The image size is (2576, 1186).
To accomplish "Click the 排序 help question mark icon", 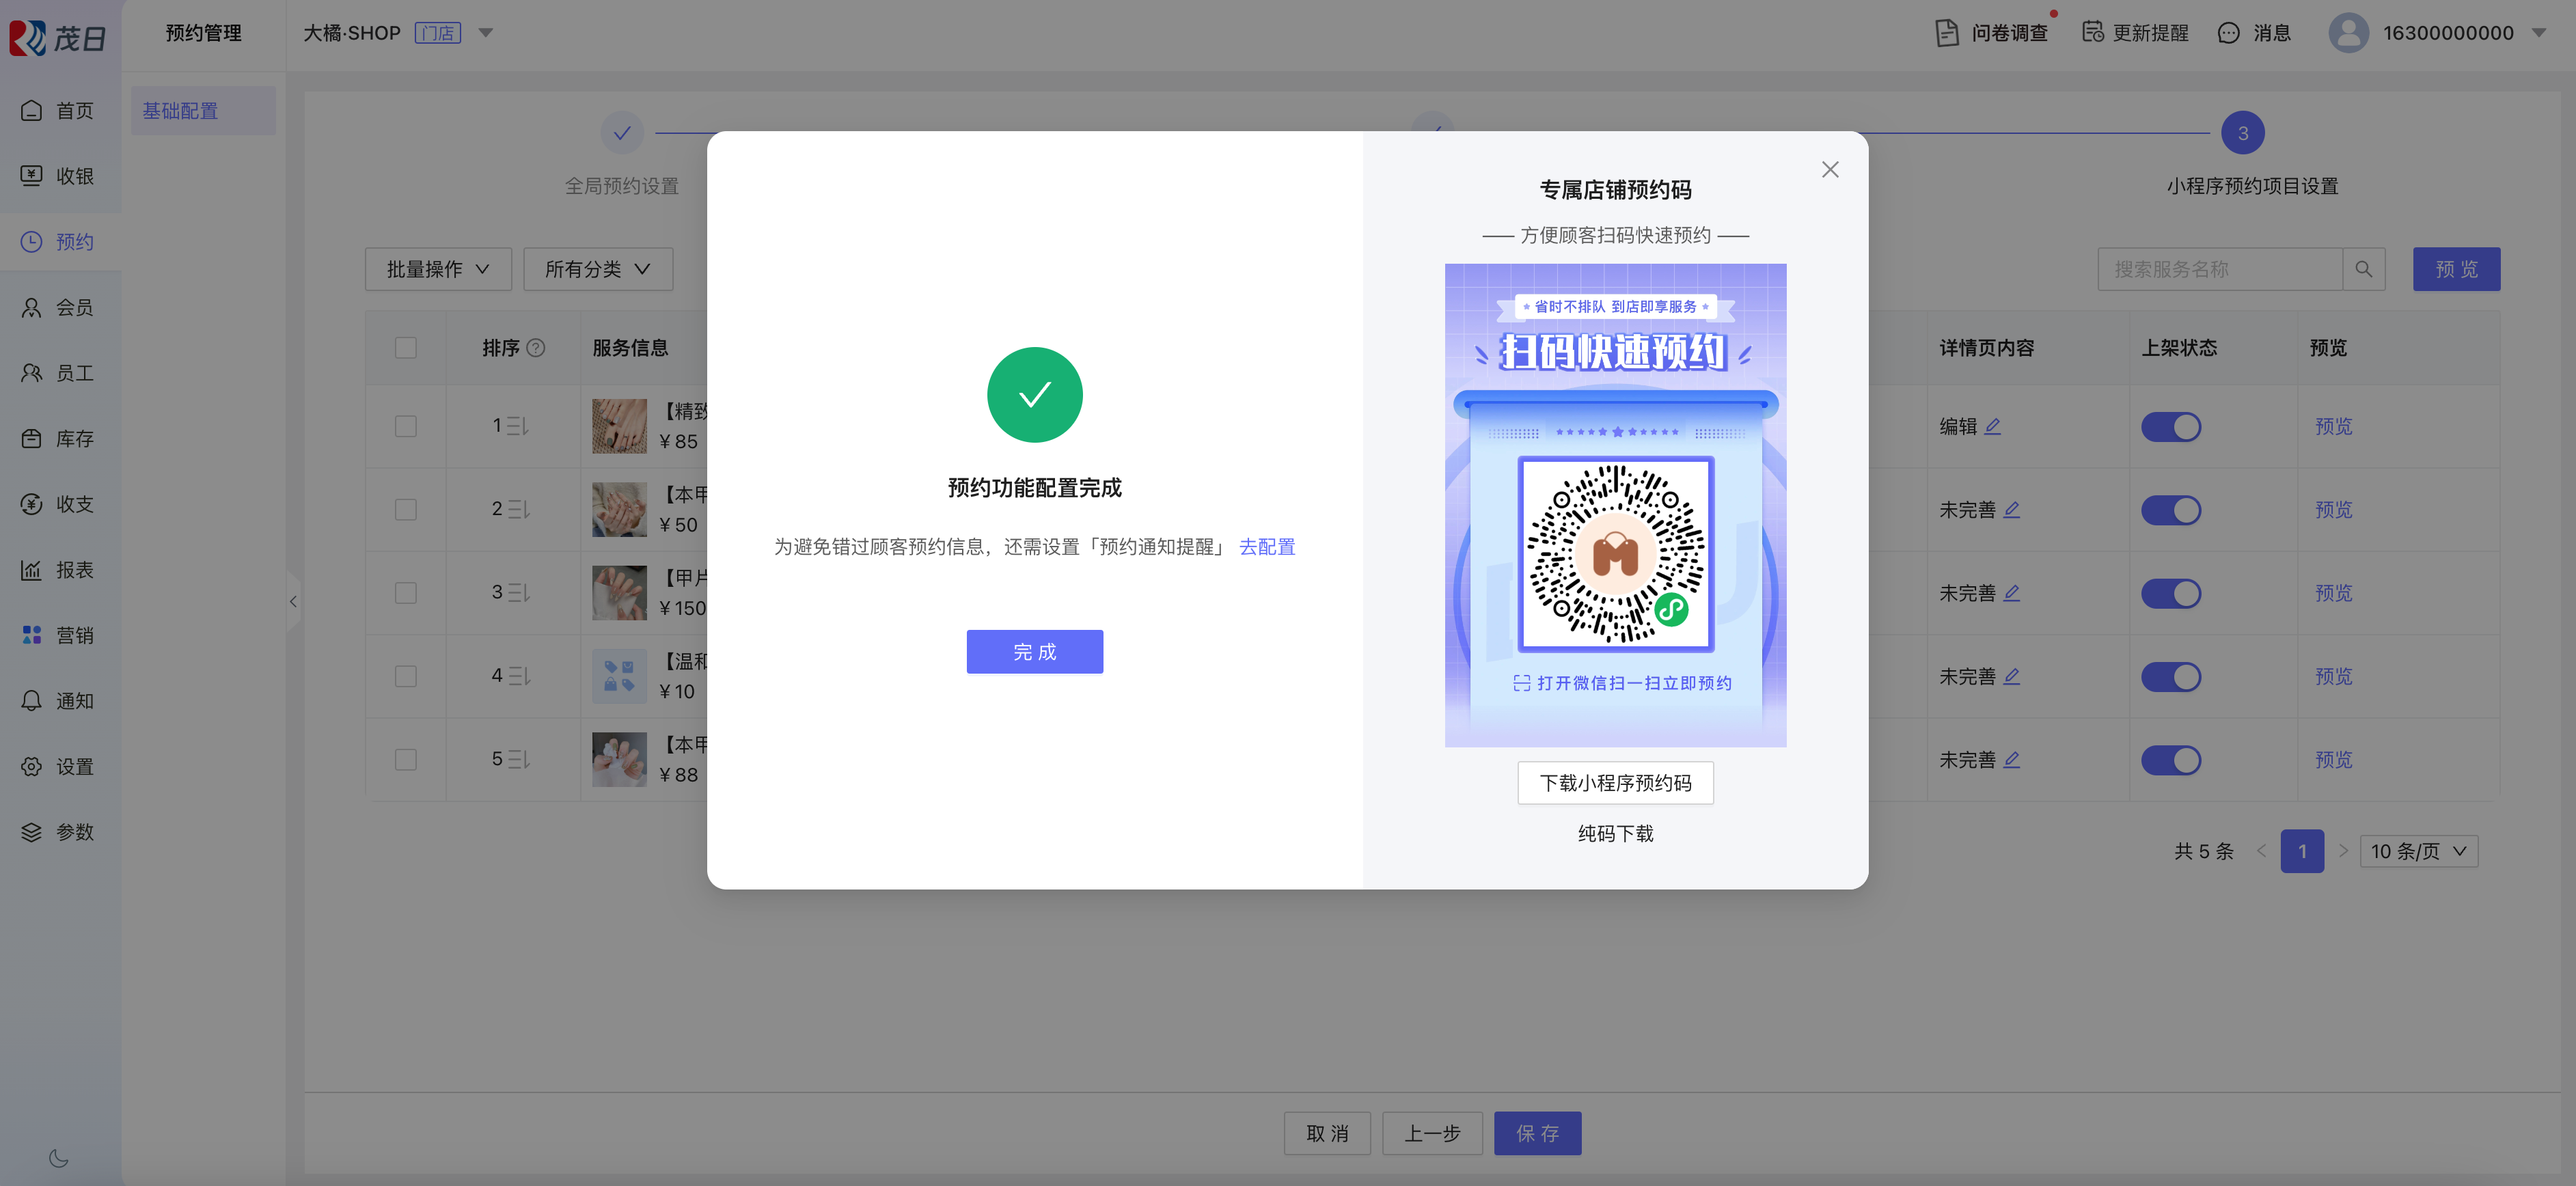I will pyautogui.click(x=536, y=348).
